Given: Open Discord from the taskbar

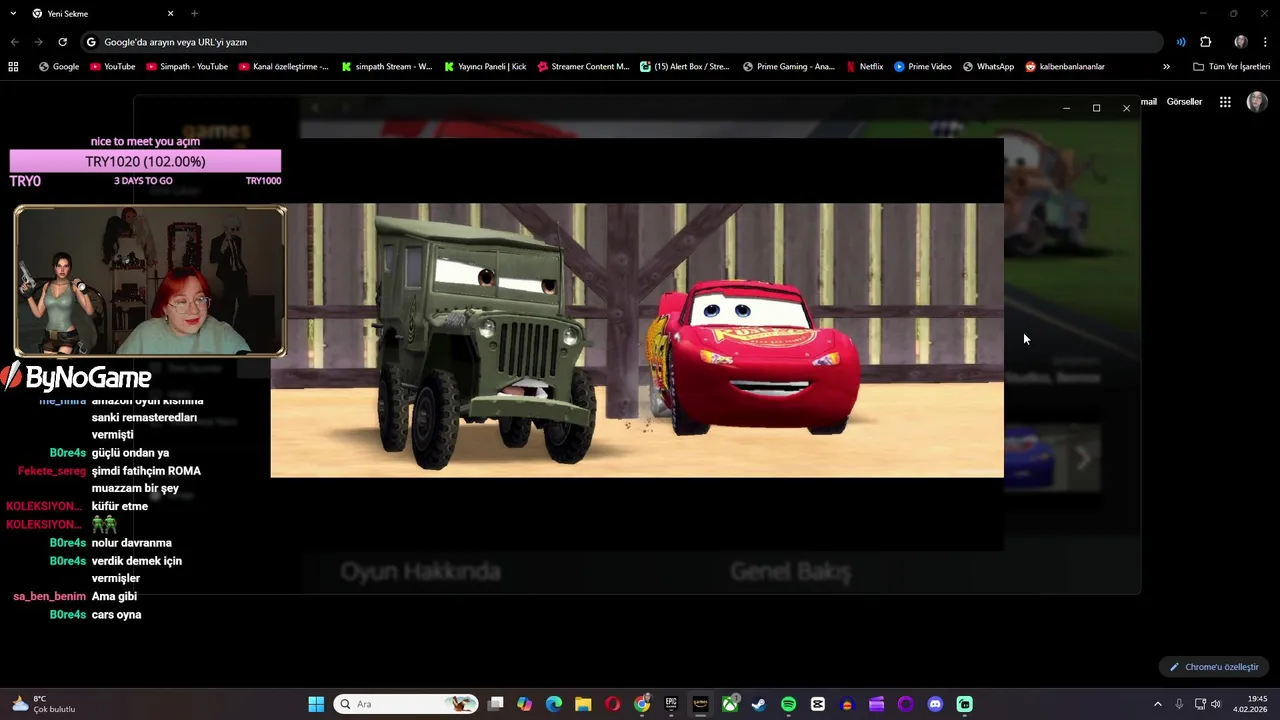Looking at the screenshot, I should 935,704.
